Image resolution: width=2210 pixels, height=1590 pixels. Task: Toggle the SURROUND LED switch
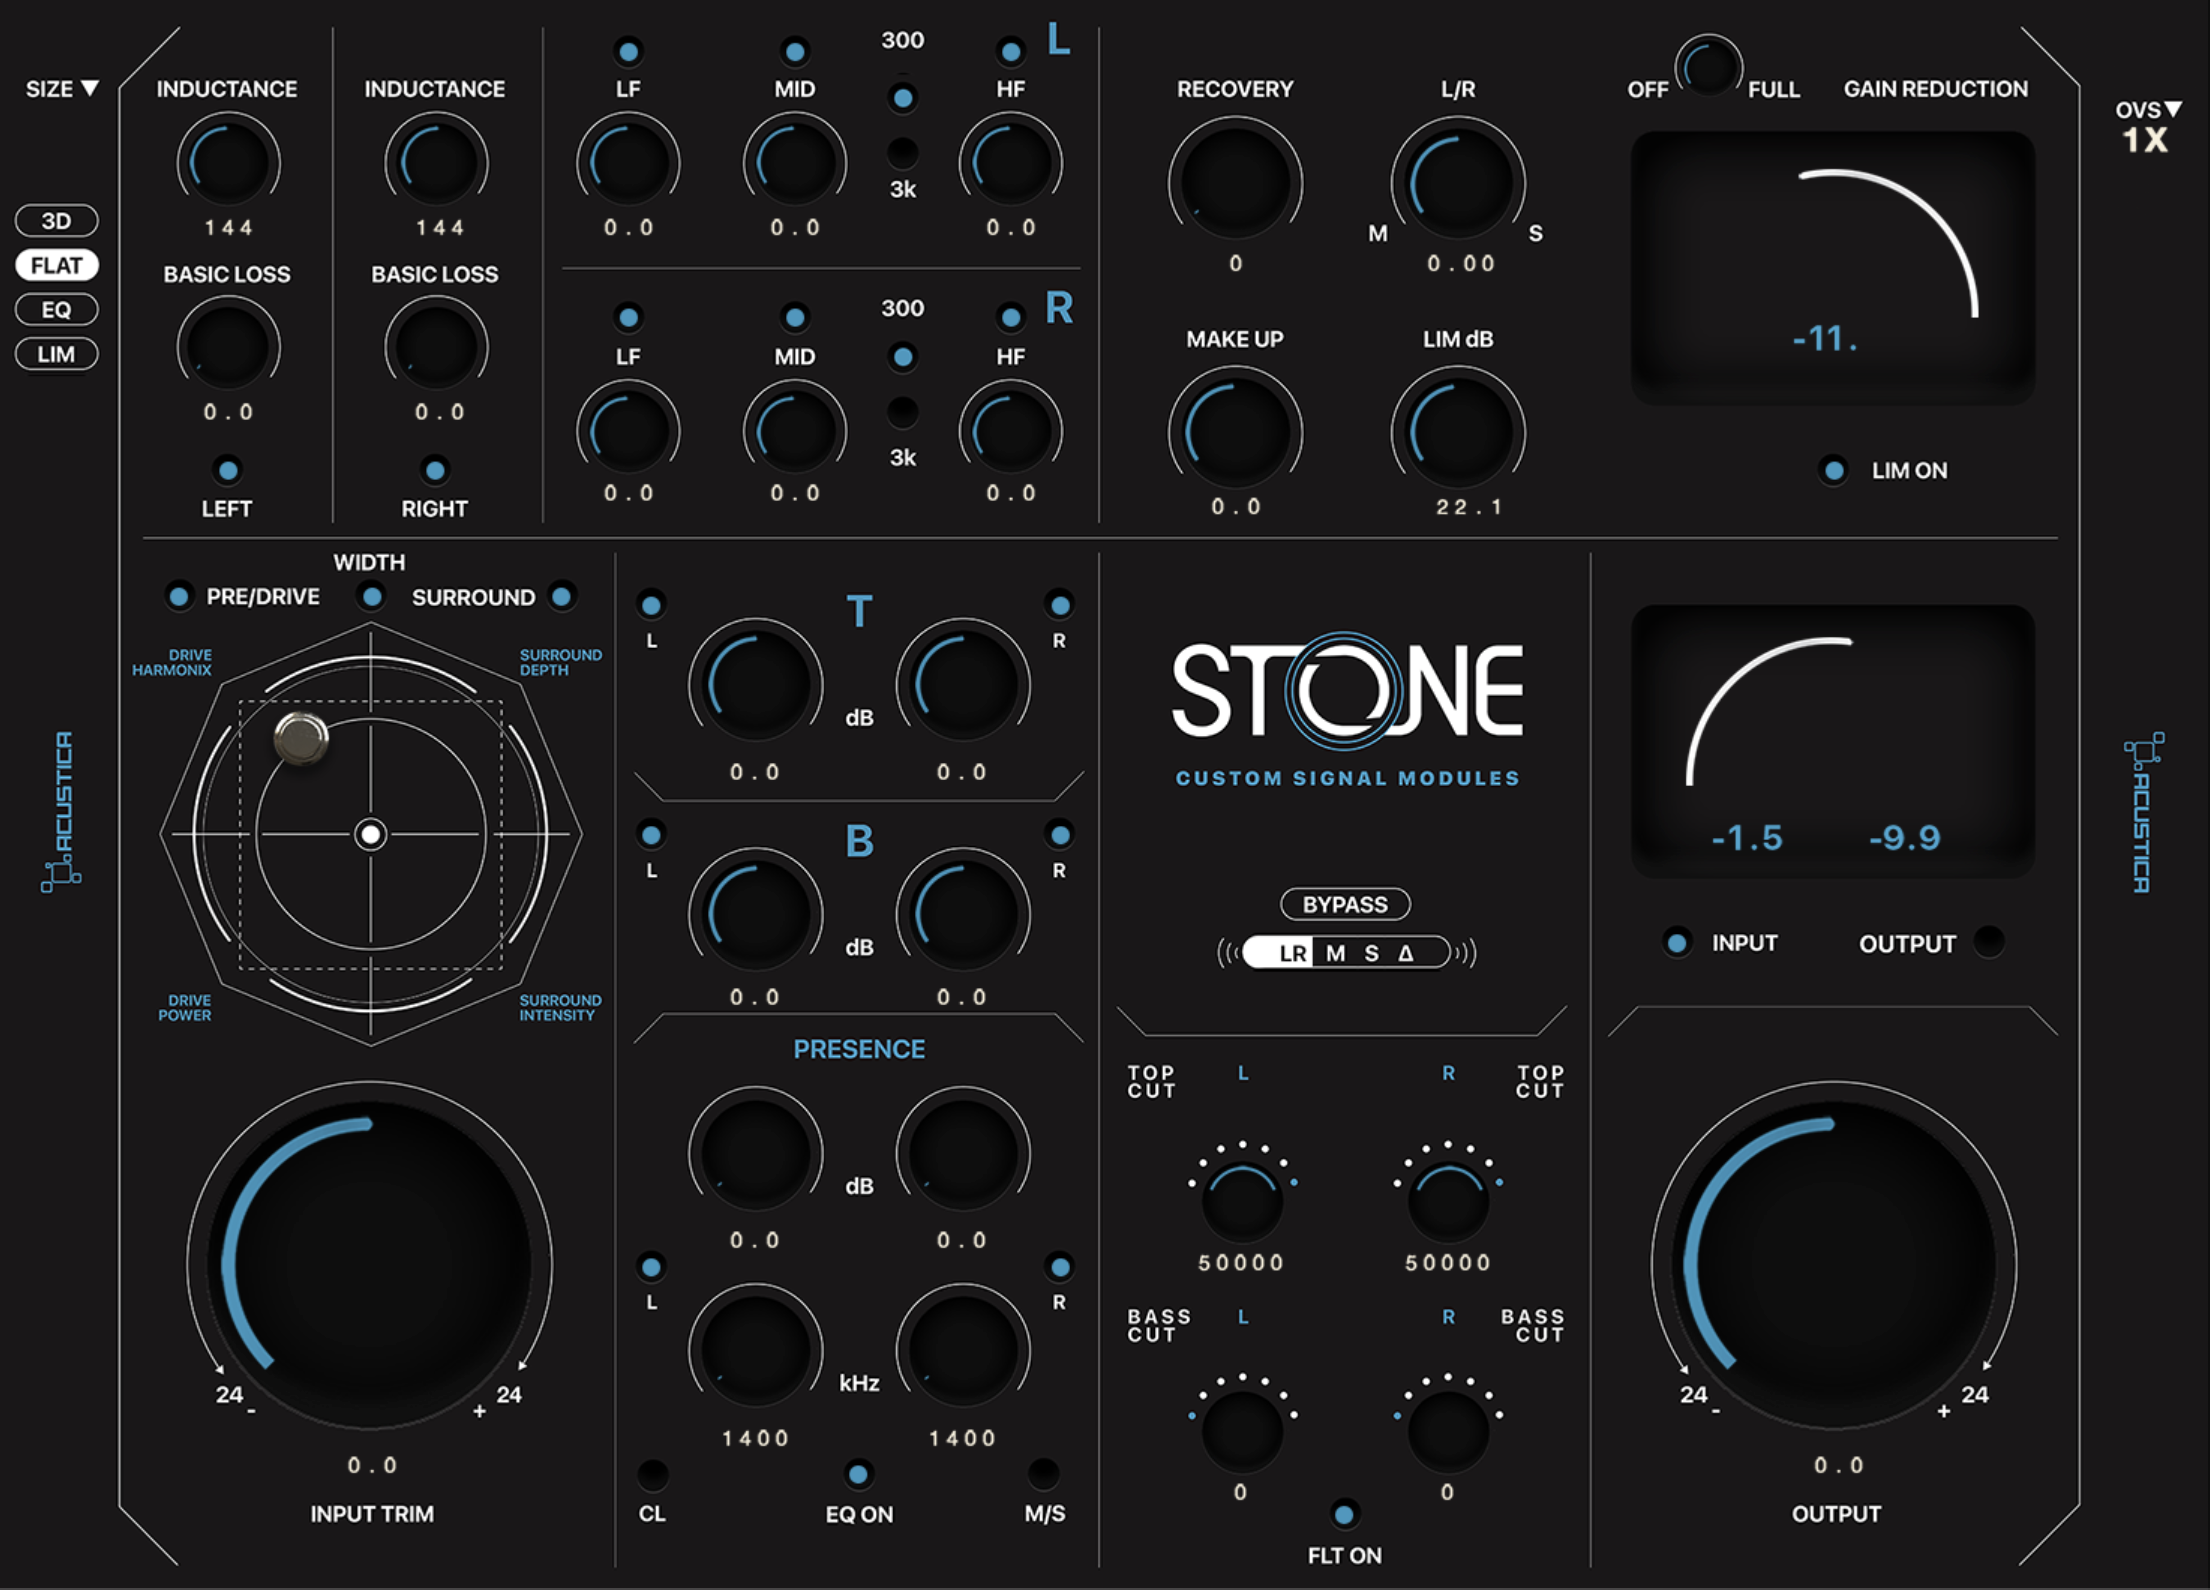point(562,597)
